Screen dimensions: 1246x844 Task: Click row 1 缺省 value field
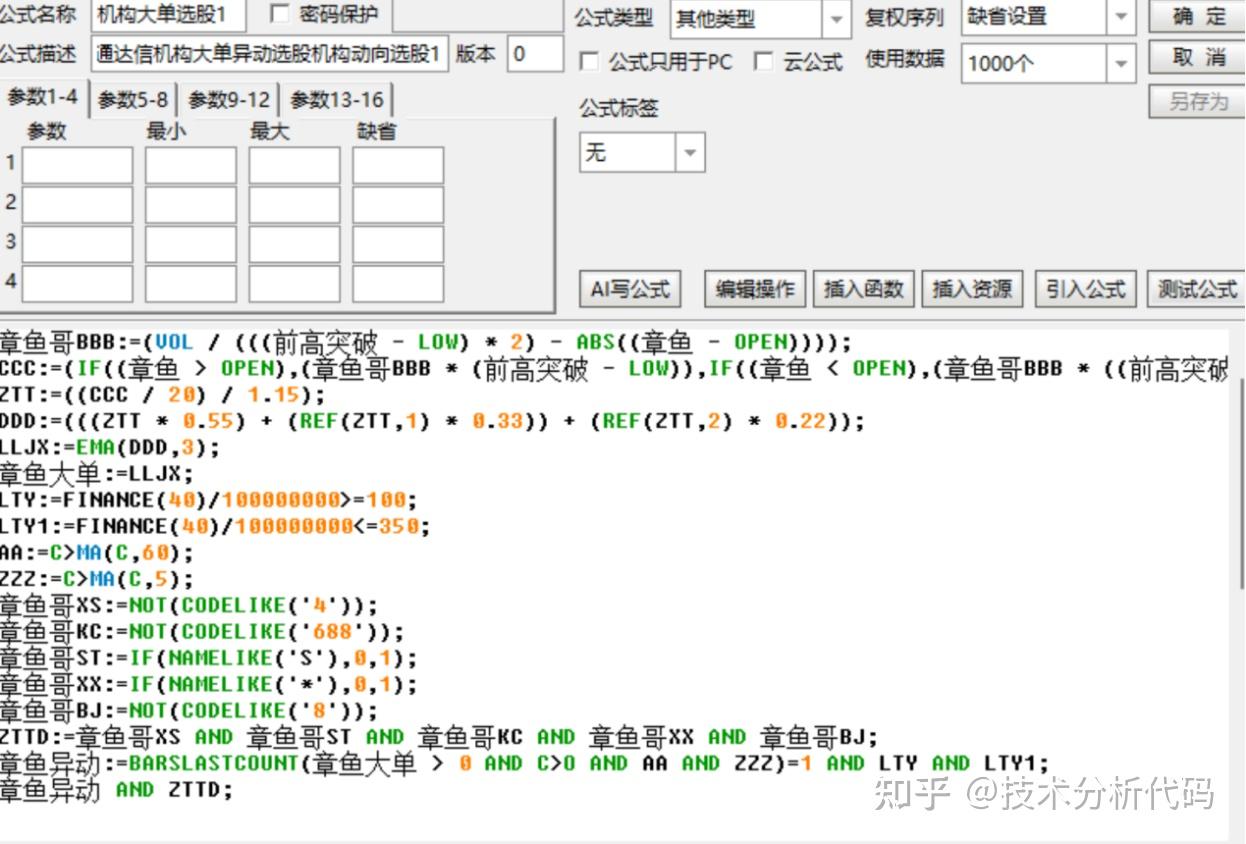click(x=398, y=165)
